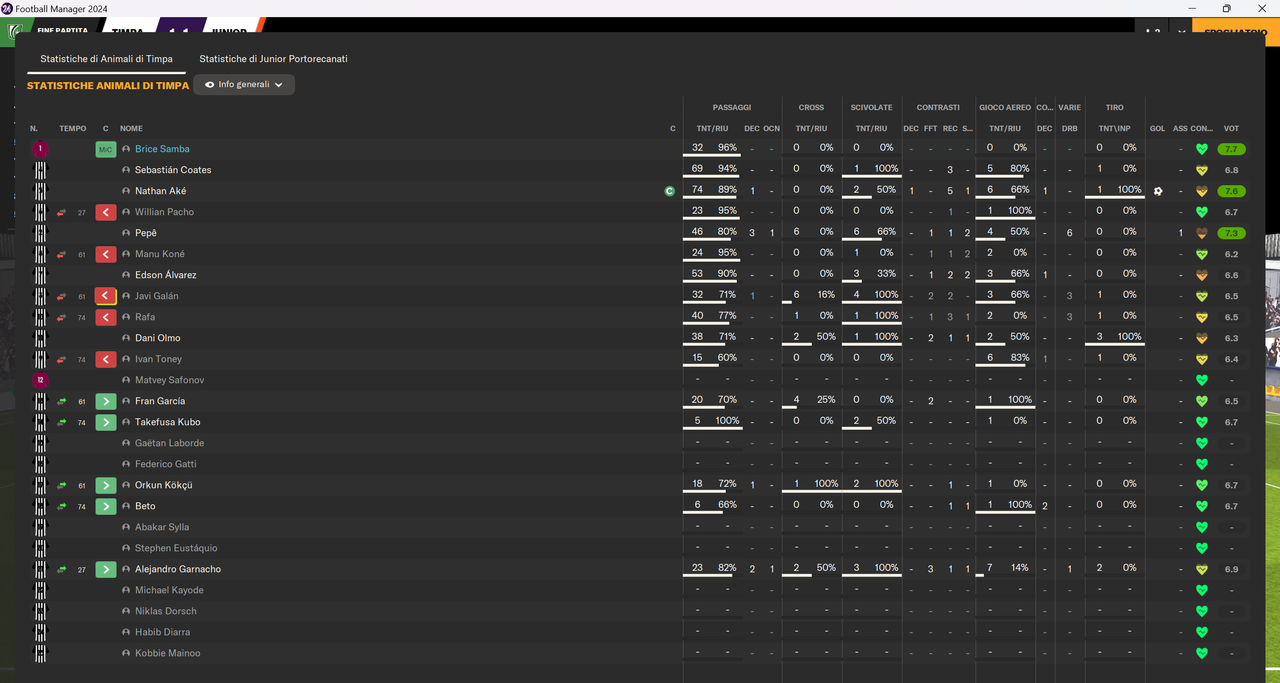The height and width of the screenshot is (683, 1280).
Task: Select the Michael Kayode row
Action: pos(640,590)
